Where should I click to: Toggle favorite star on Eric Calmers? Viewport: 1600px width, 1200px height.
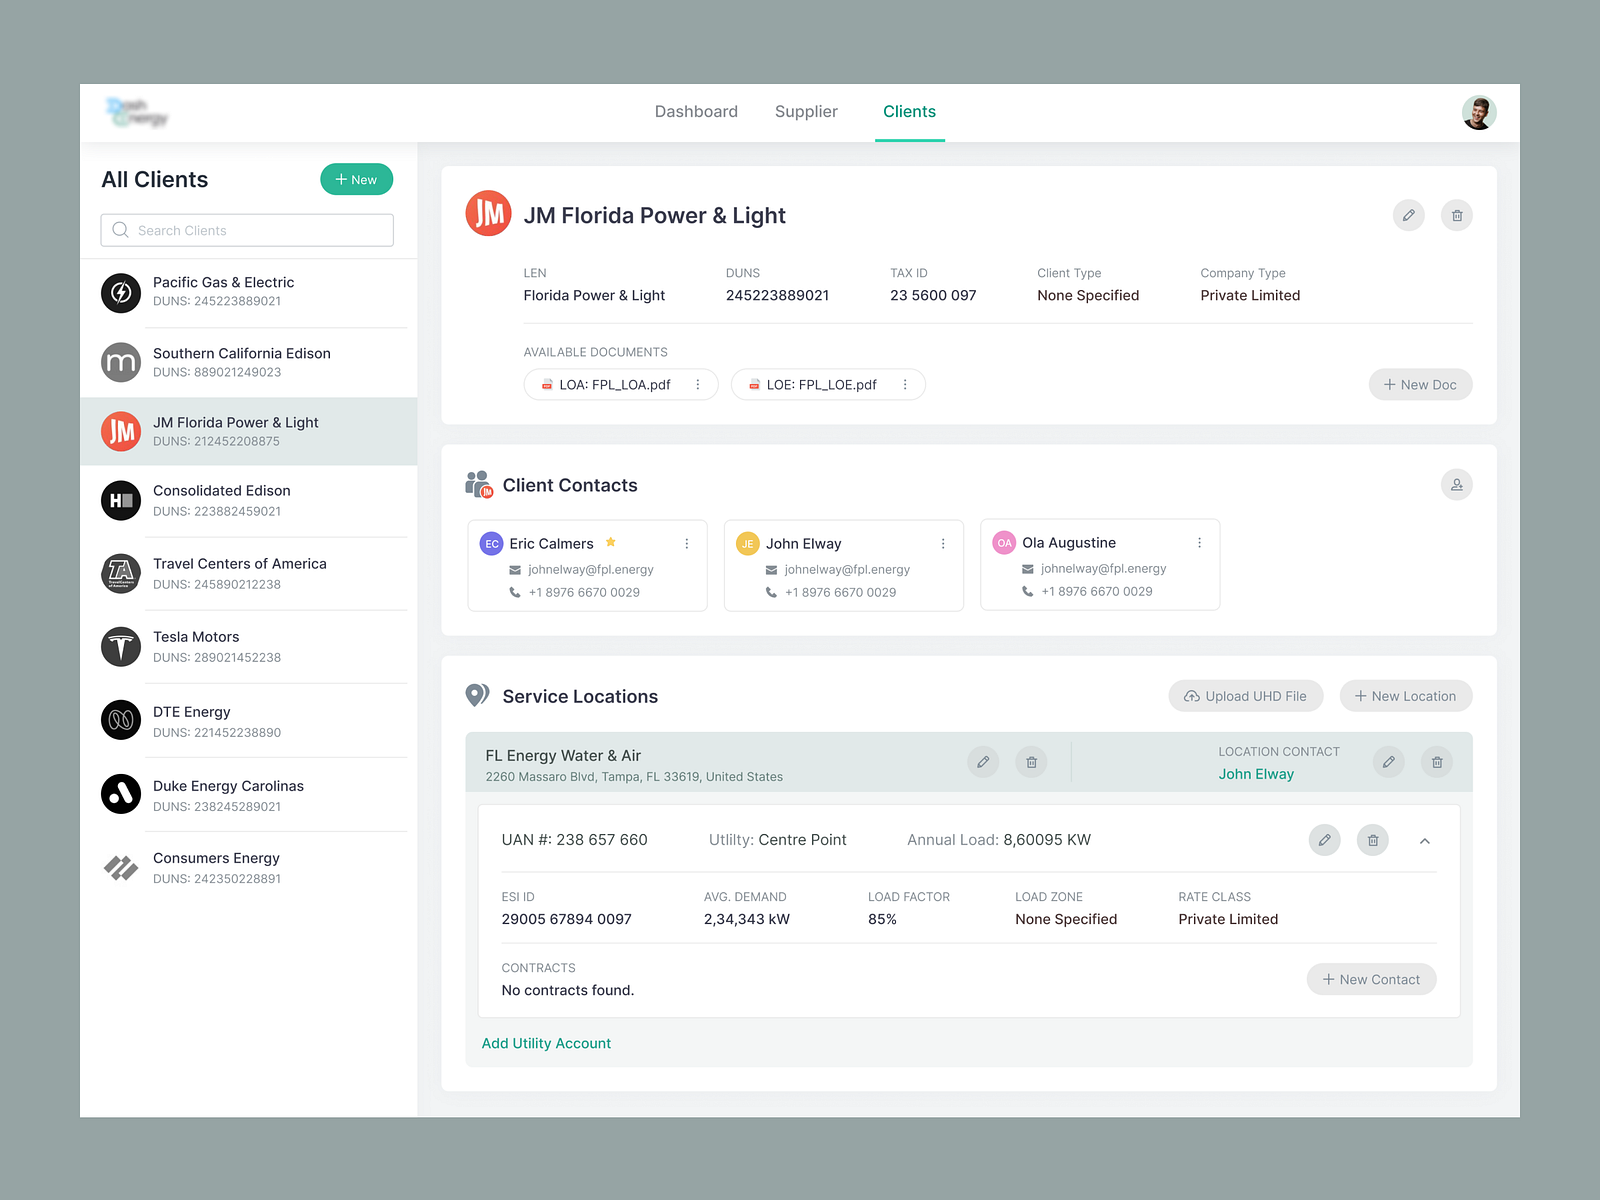[611, 541]
